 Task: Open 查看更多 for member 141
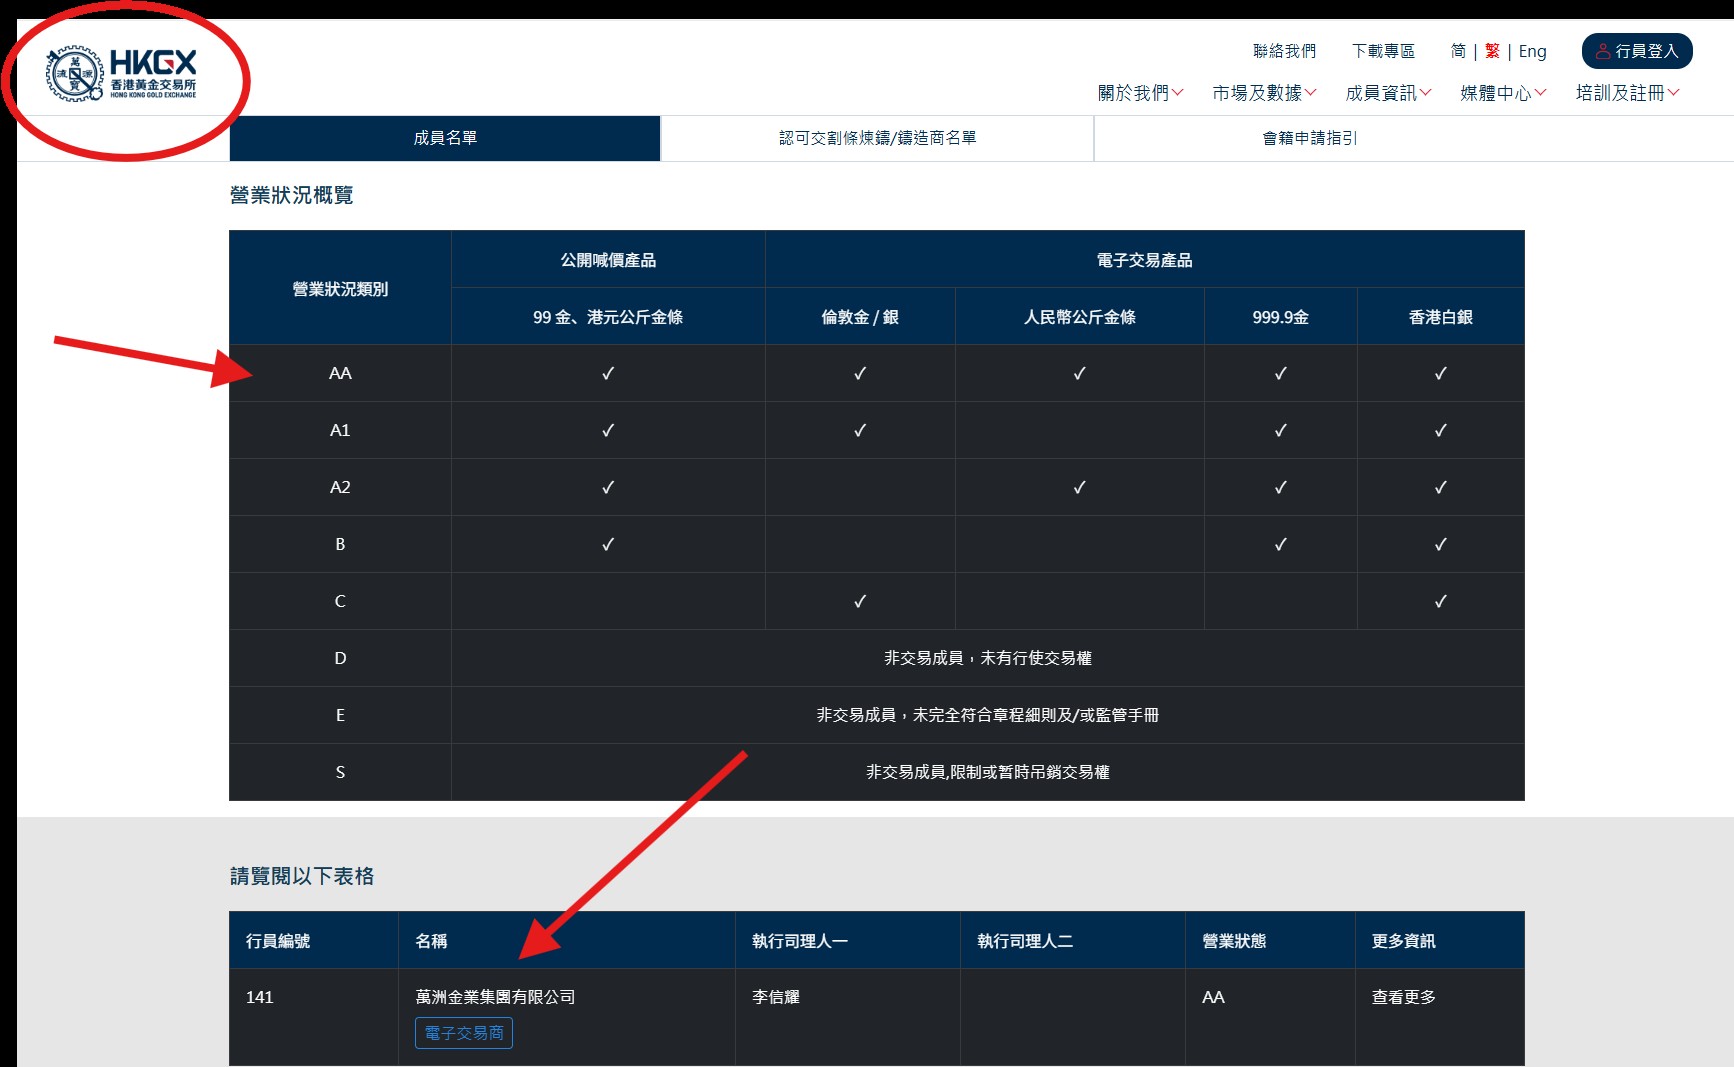[x=1403, y=997]
